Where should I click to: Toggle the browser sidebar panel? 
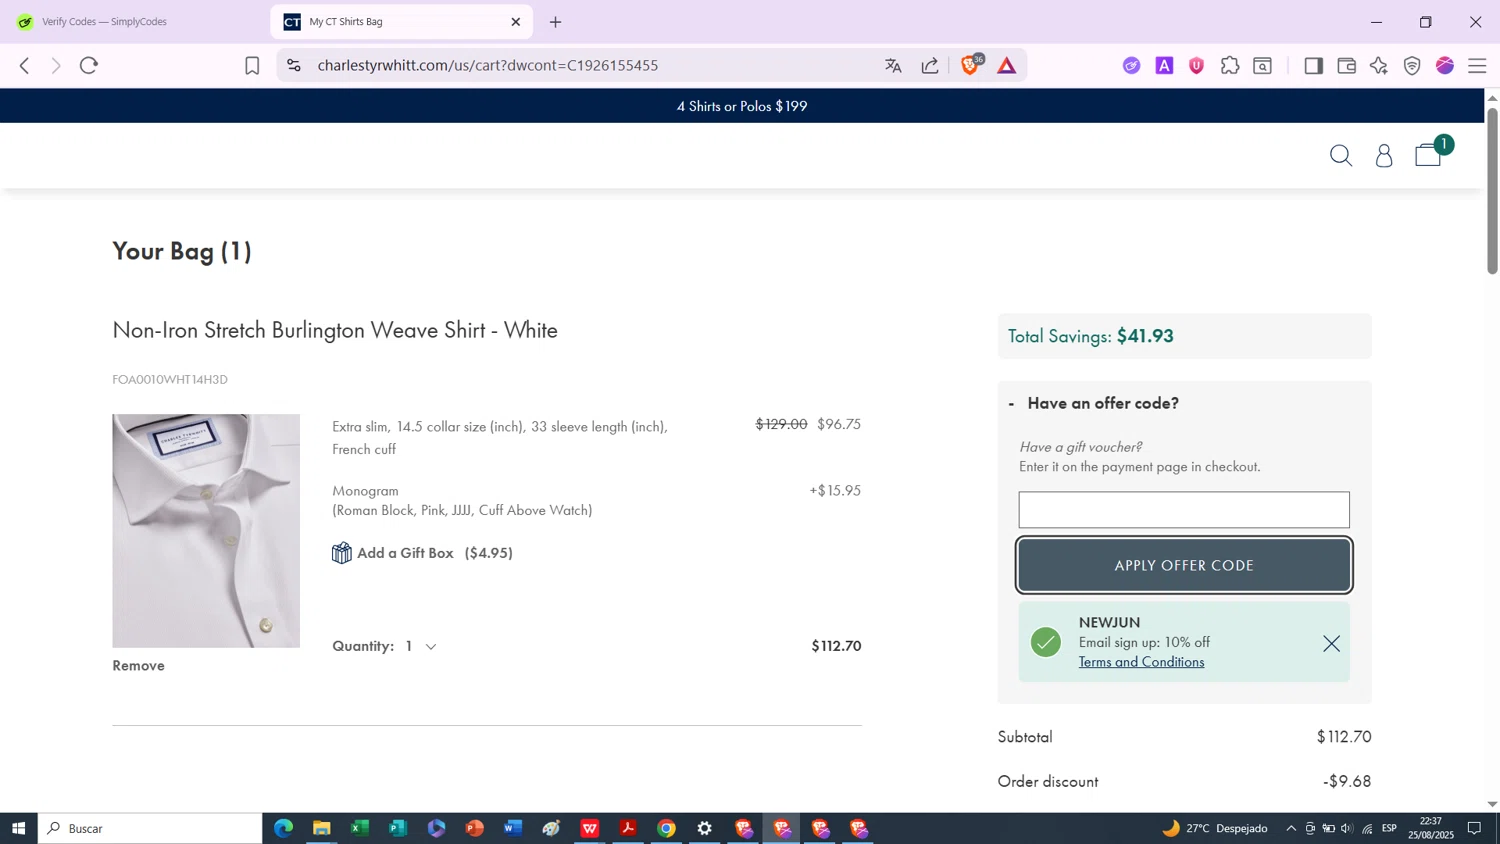(x=1314, y=66)
